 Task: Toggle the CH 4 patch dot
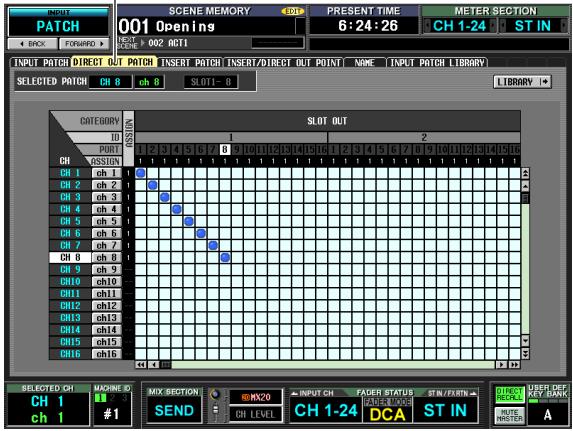click(177, 209)
